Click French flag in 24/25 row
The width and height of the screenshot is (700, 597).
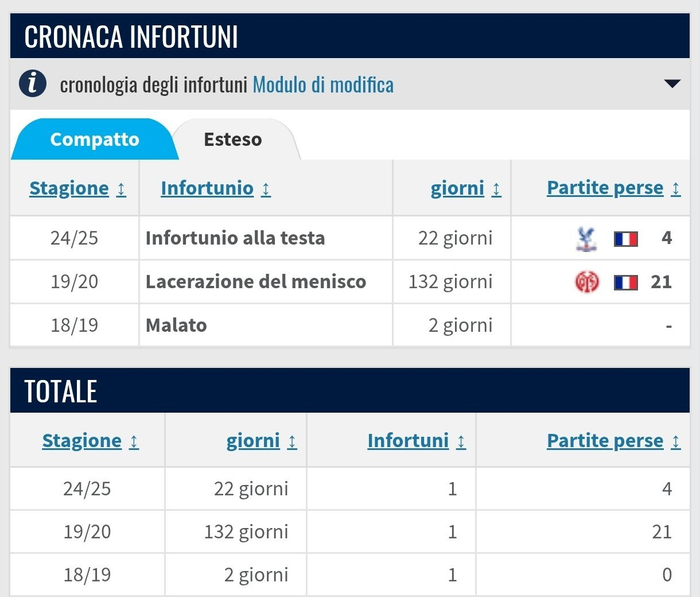click(626, 239)
